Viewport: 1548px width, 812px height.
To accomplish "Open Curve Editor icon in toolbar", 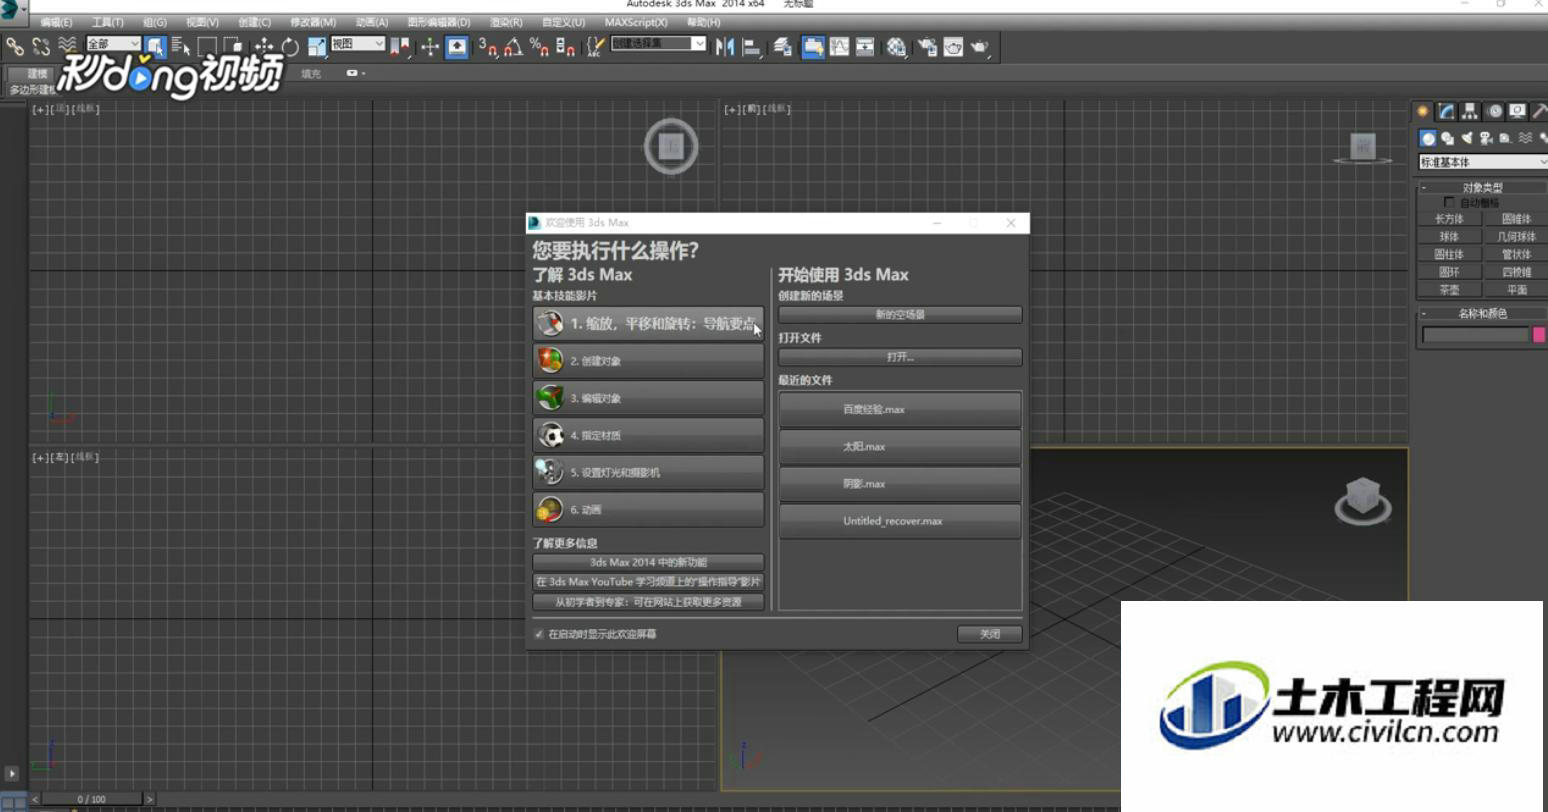I will pos(839,46).
